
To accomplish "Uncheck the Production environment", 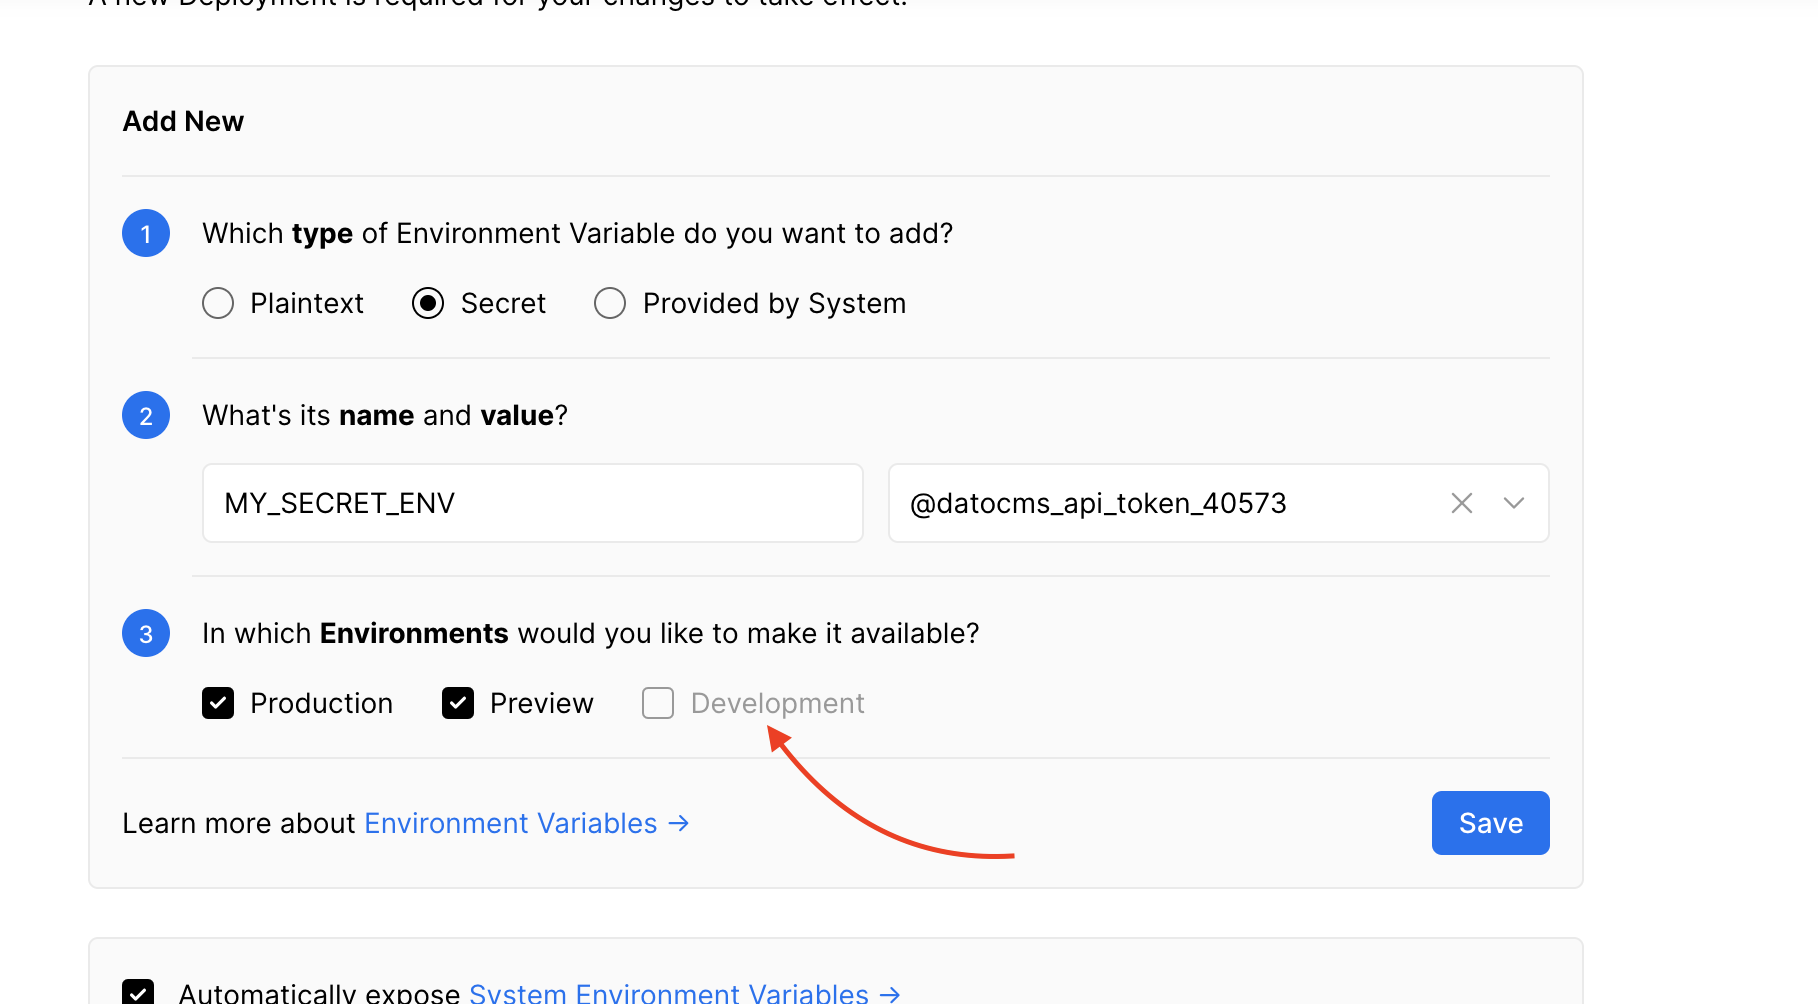I will [x=218, y=703].
